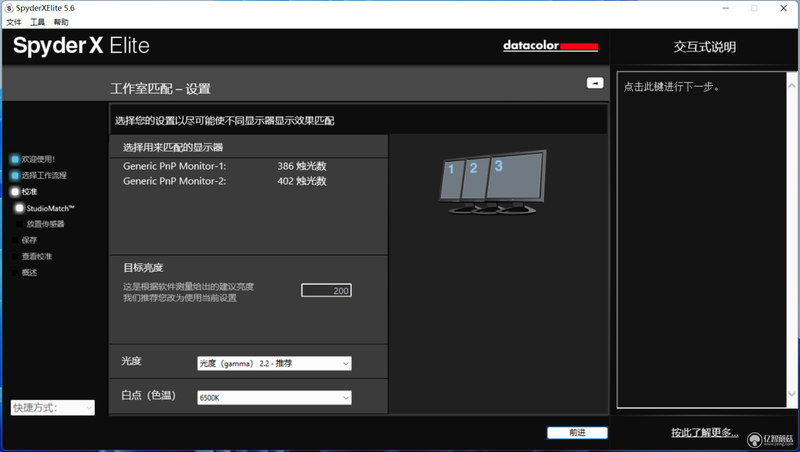Open the 按此了解更多 link
800x452 pixels.
point(705,433)
